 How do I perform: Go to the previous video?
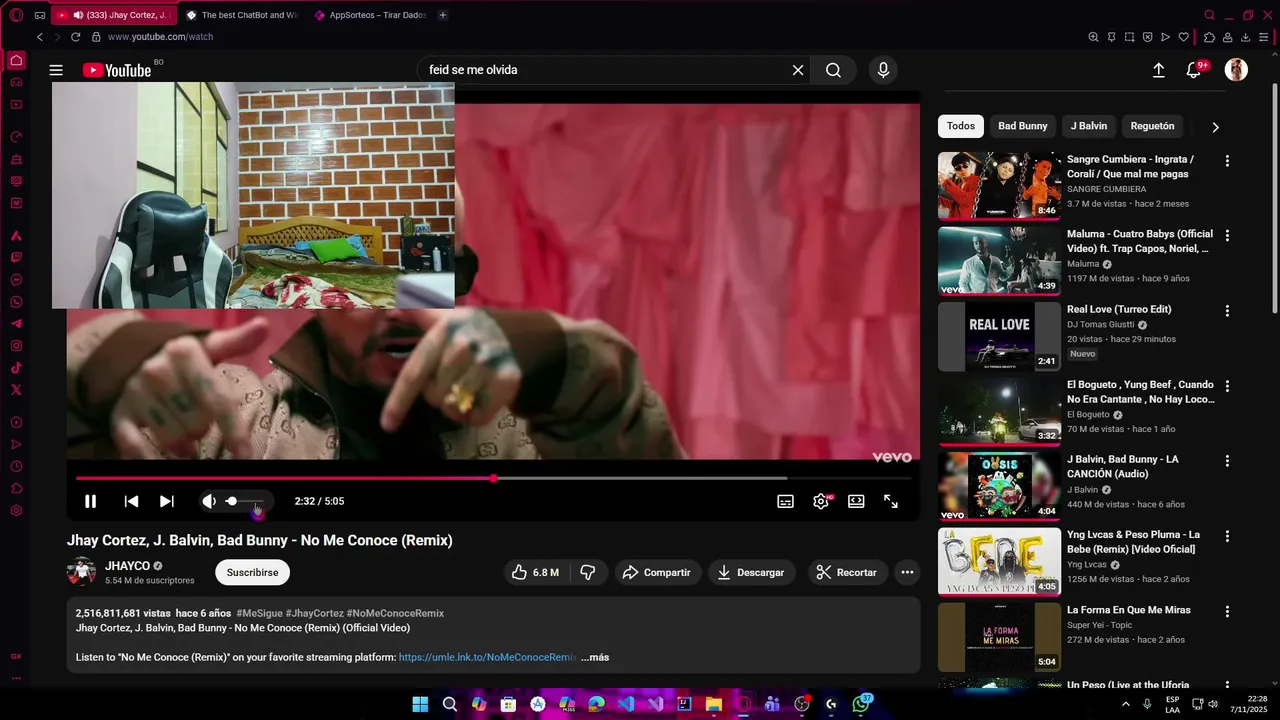[131, 501]
